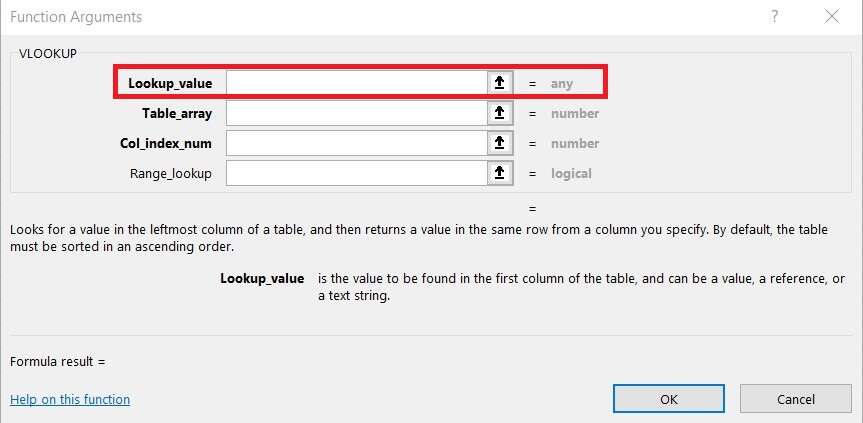Screen dimensions: 863x423
Task: Click the Formula result text
Action: point(57,361)
